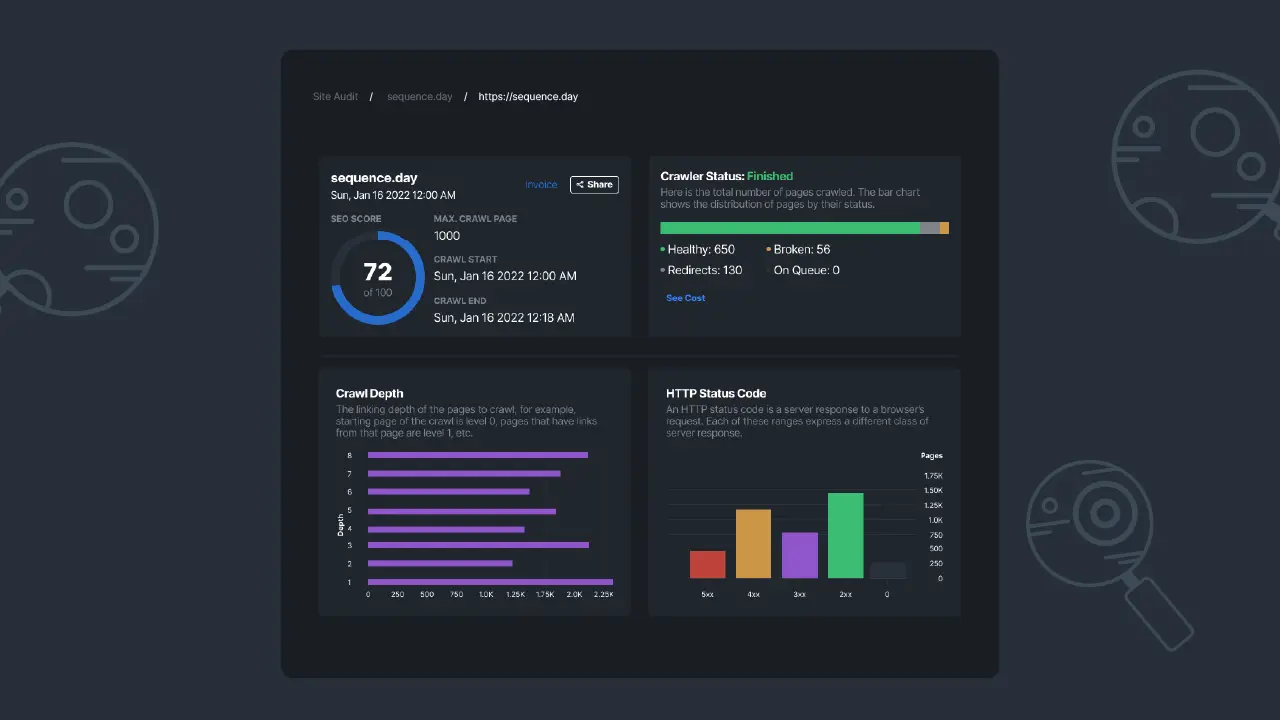Select the green 2xx status bar
The width and height of the screenshot is (1280, 720).
click(845, 535)
